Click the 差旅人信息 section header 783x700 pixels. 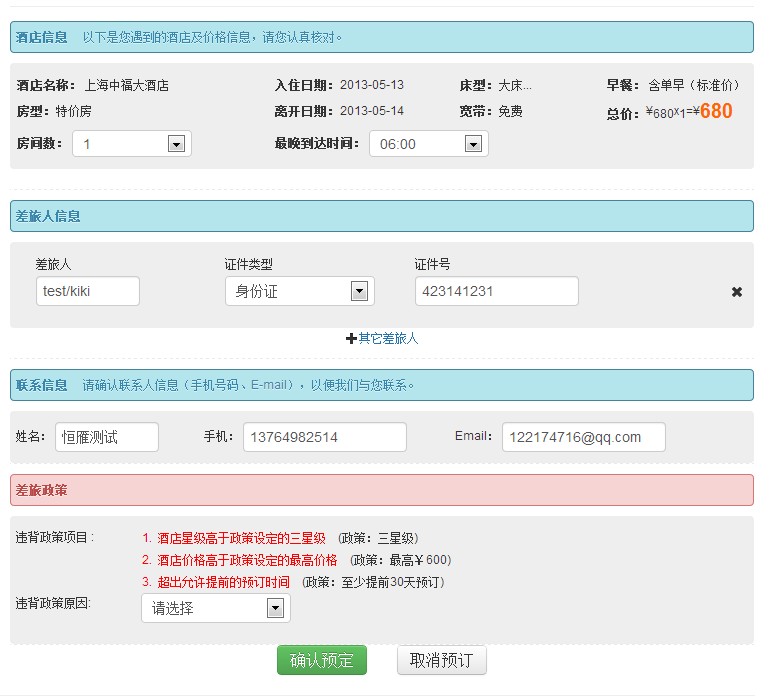[x=48, y=216]
